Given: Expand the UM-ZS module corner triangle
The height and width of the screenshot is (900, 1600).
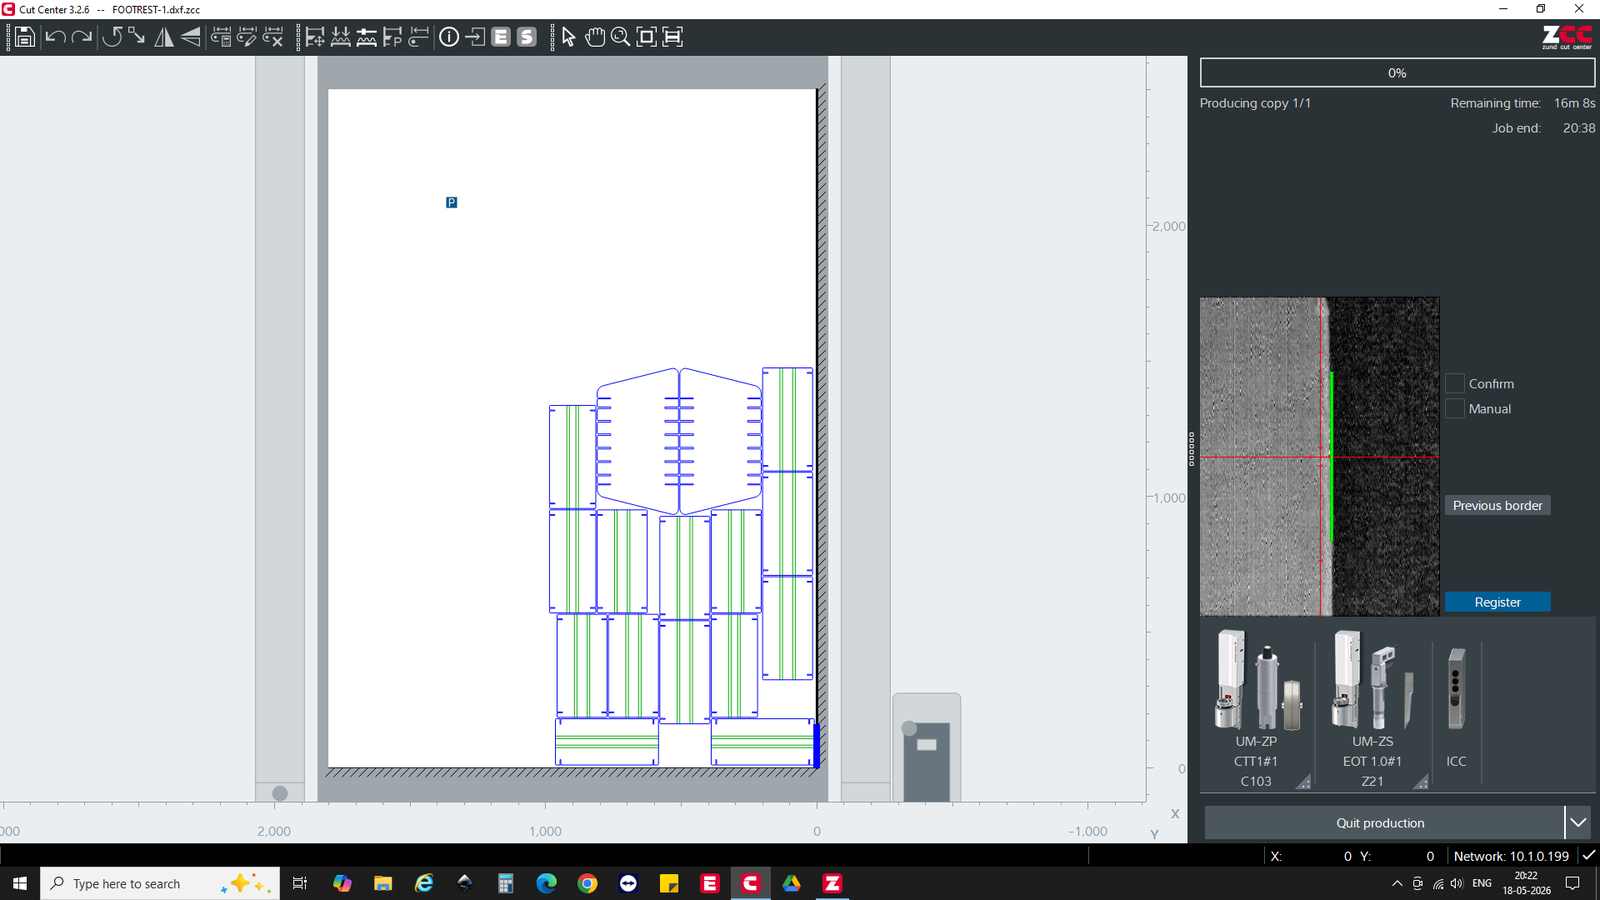Looking at the screenshot, I should pos(1421,782).
